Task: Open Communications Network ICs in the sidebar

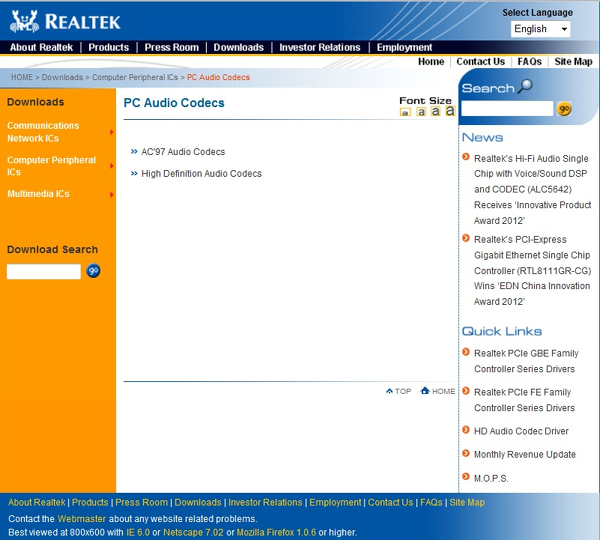Action: pyautogui.click(x=43, y=132)
